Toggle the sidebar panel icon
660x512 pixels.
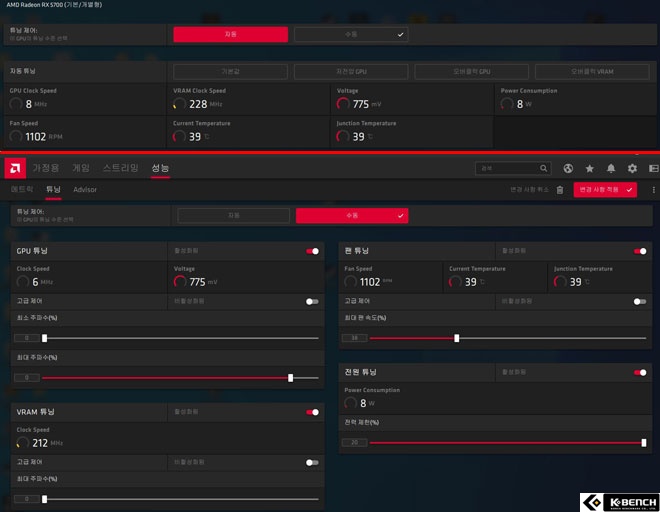654,168
